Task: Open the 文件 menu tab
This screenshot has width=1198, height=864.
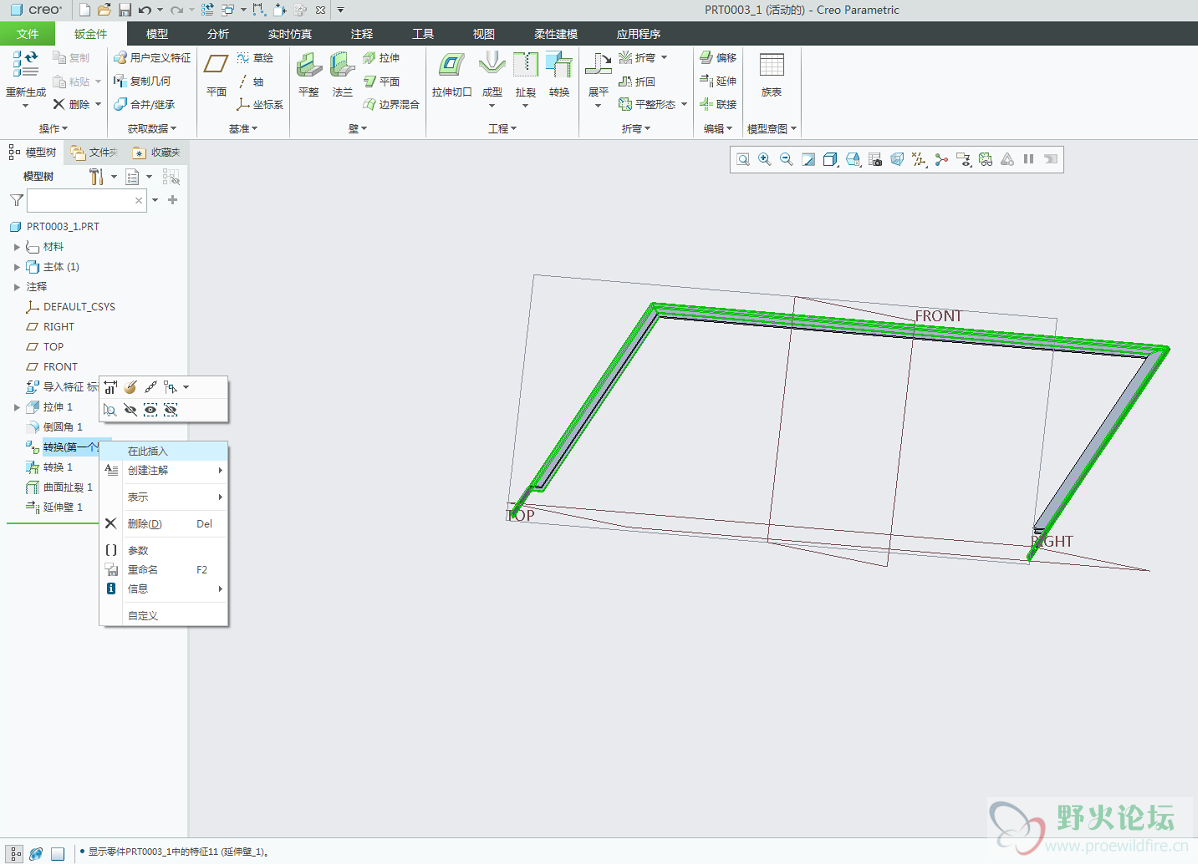Action: (x=28, y=34)
